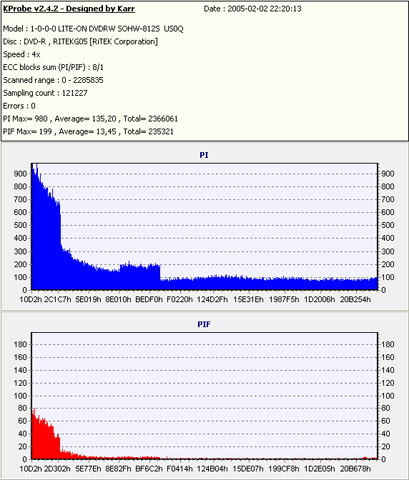The height and width of the screenshot is (480, 409).
Task: Click the 500 label on PI right axis
Action: coord(388,225)
